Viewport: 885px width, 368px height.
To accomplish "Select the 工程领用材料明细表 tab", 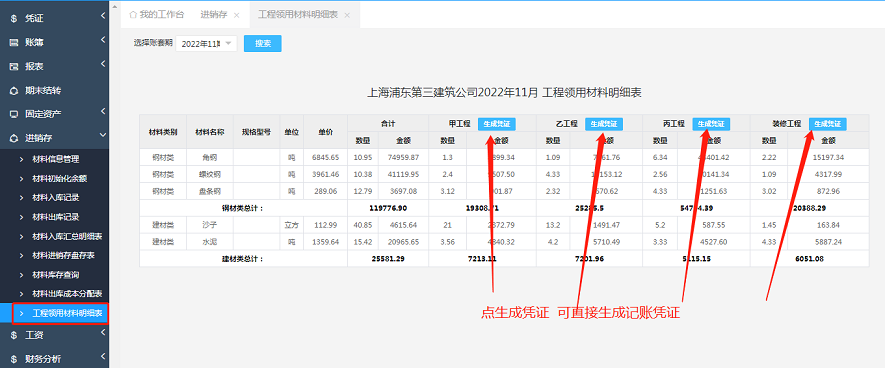I will (298, 15).
